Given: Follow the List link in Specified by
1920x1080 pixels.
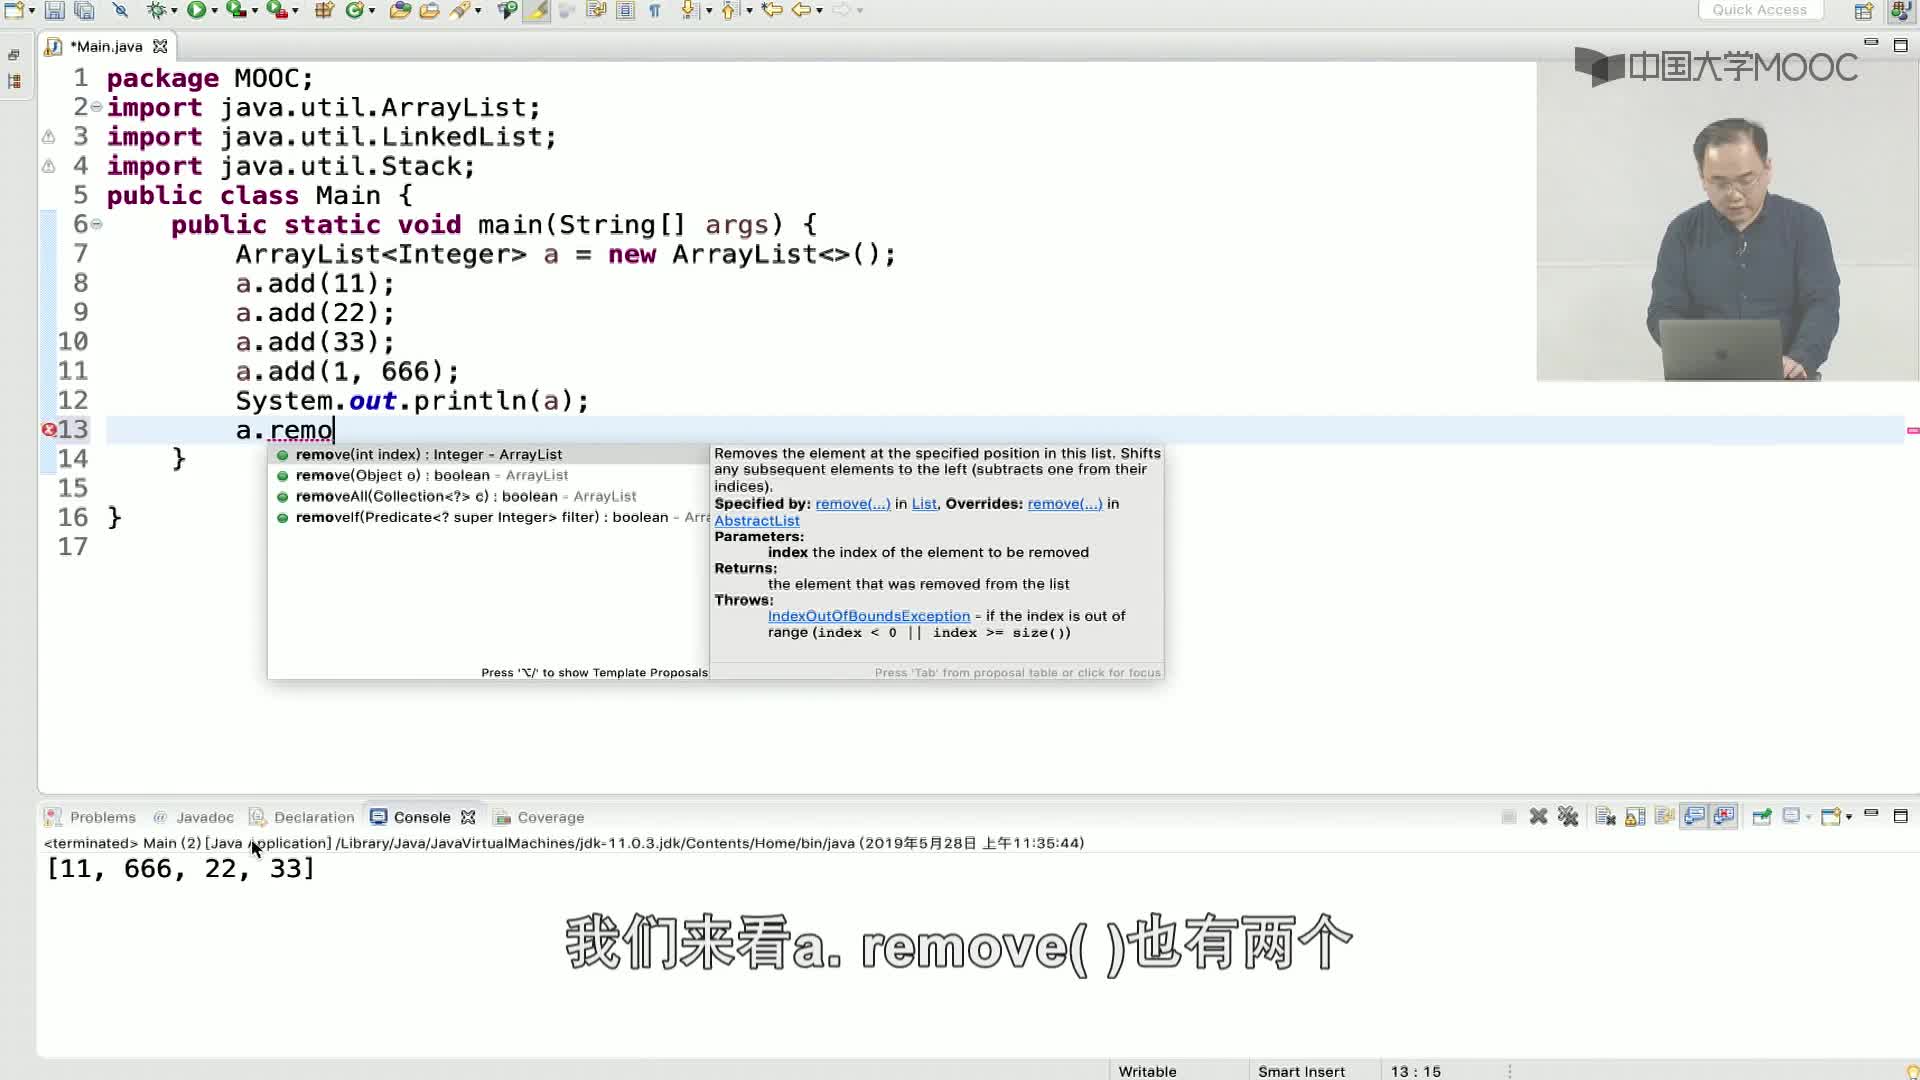Looking at the screenshot, I should tap(924, 504).
